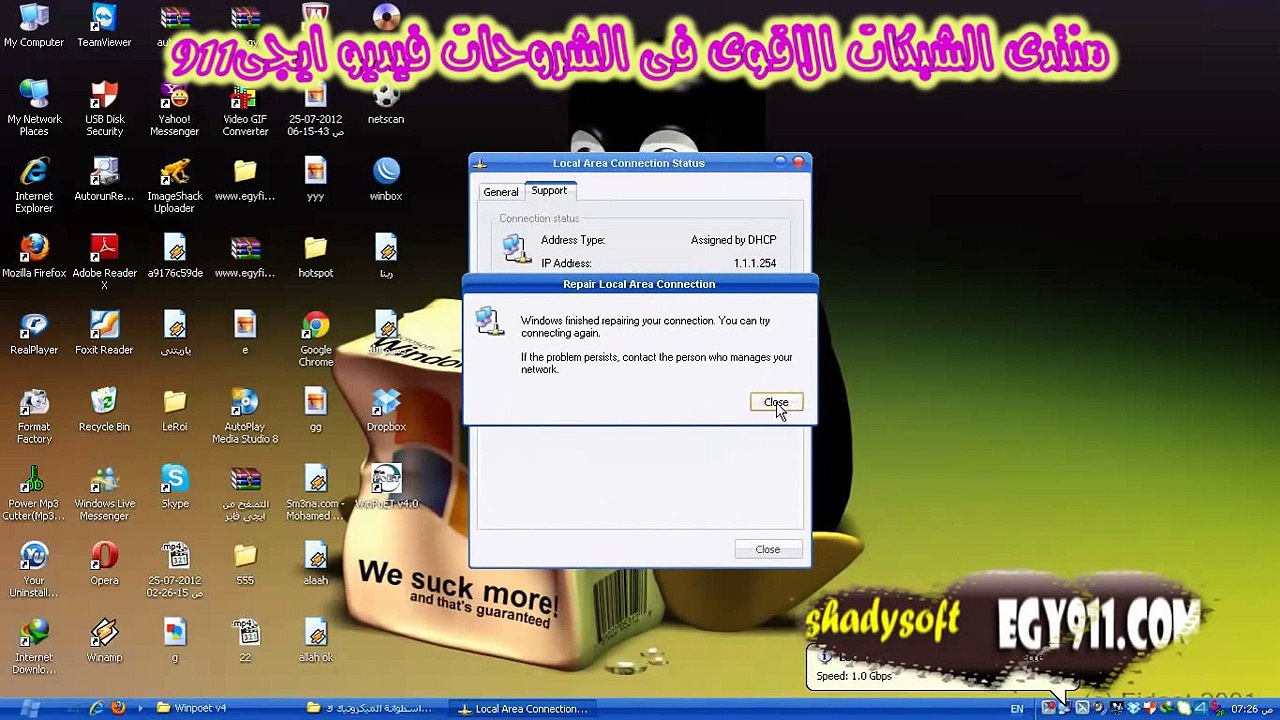The image size is (1280, 720).
Task: Open the Foxit Reader desktop shortcut
Action: coord(104,334)
